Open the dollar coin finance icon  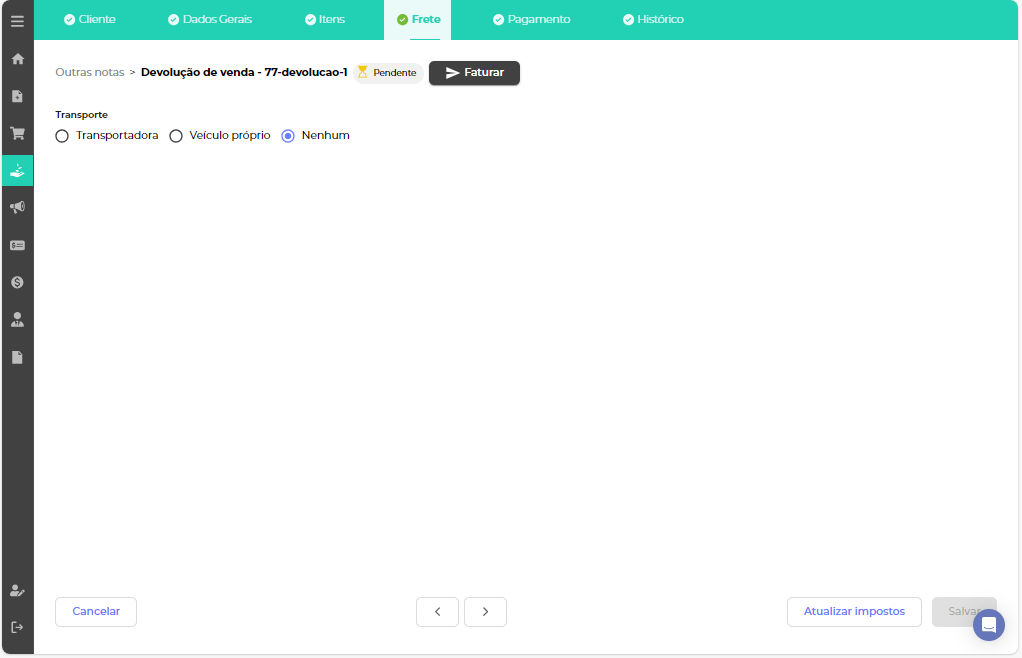(17, 283)
